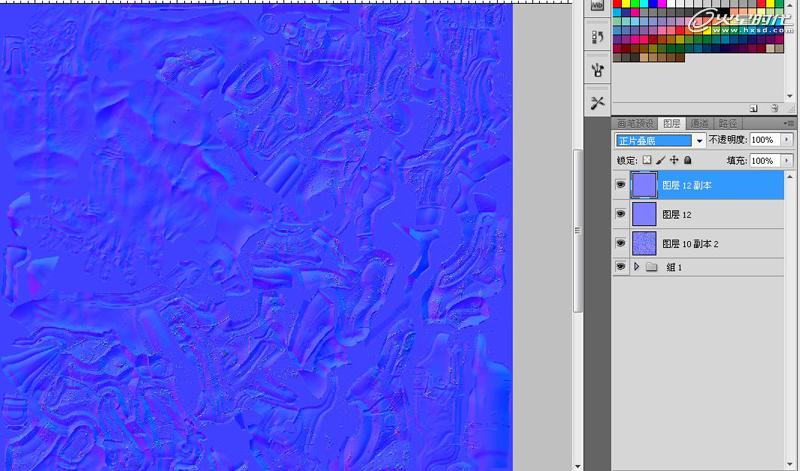The width and height of the screenshot is (800, 471).
Task: Toggle lock all padlock icon
Action: [x=687, y=160]
